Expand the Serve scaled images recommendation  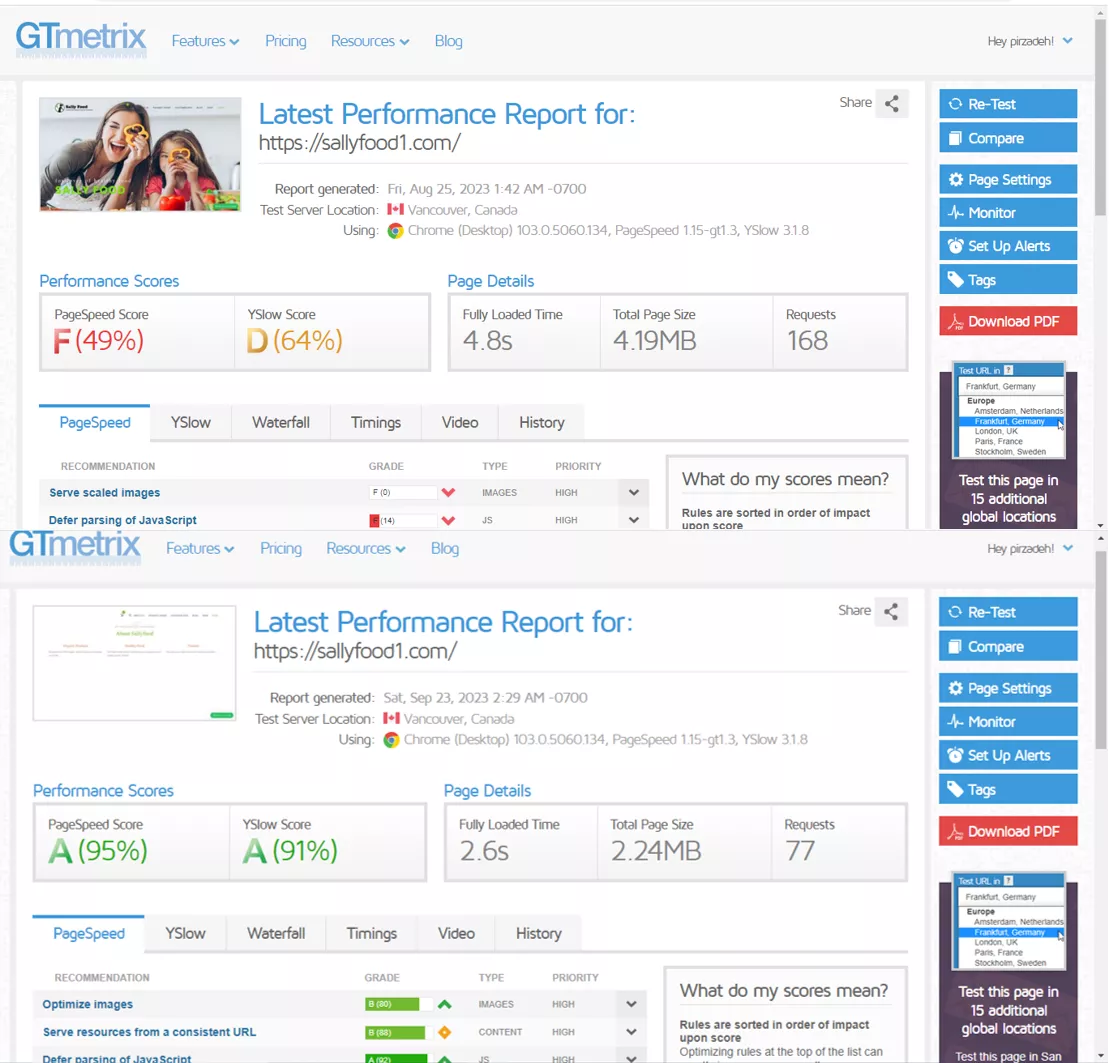pos(634,492)
